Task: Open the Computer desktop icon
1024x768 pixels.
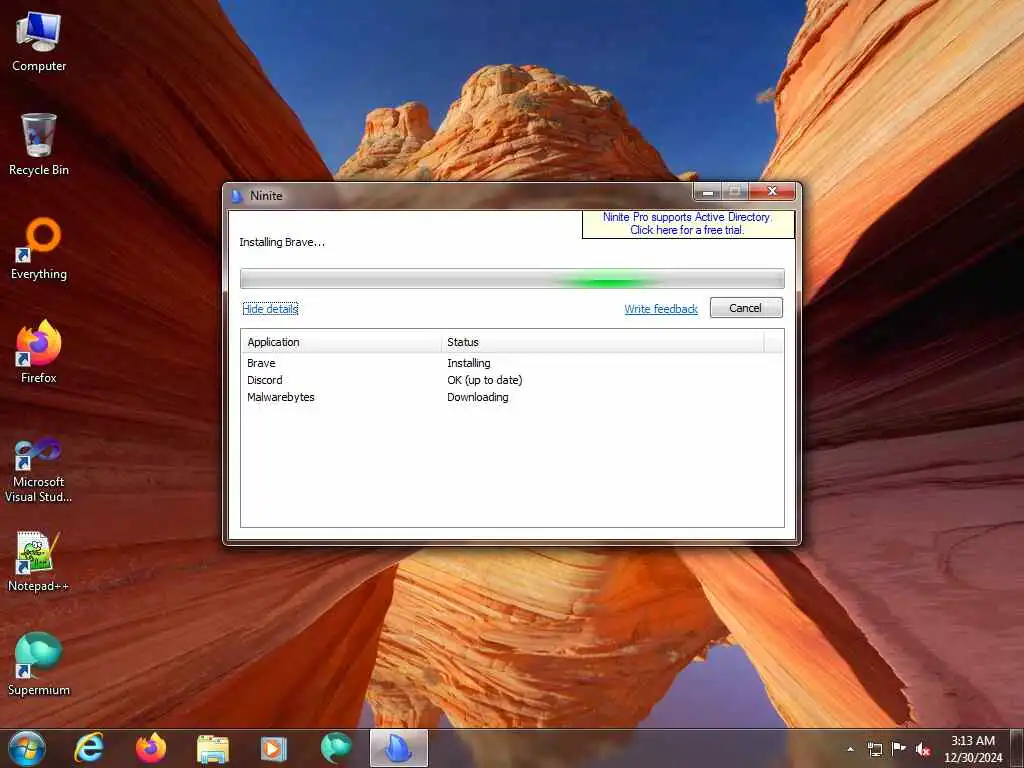Action: tap(39, 42)
